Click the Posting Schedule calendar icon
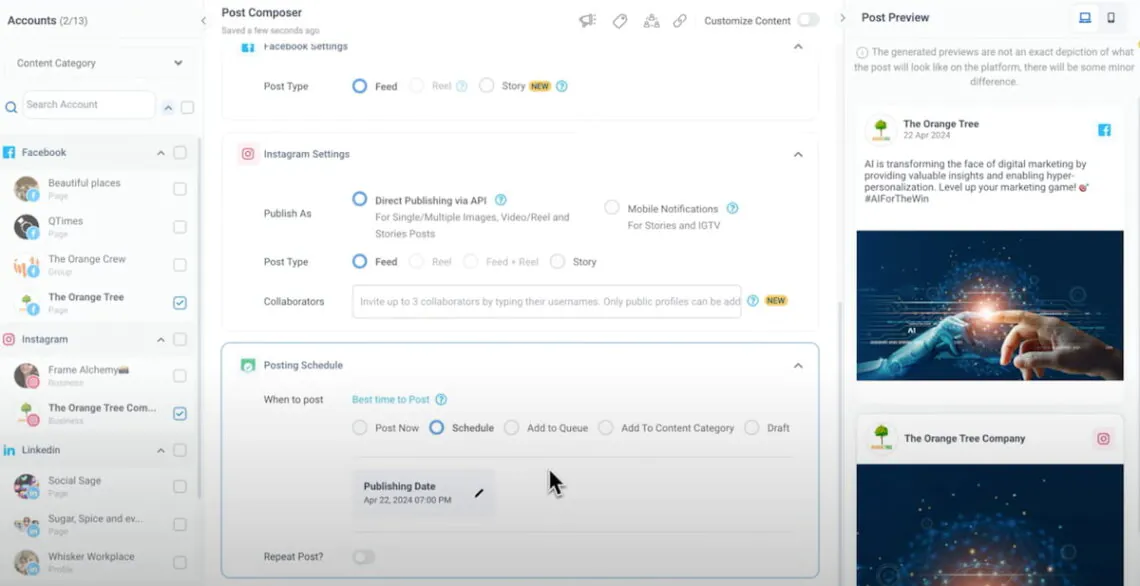Screen dimensions: 1140x586 (x=248, y=366)
